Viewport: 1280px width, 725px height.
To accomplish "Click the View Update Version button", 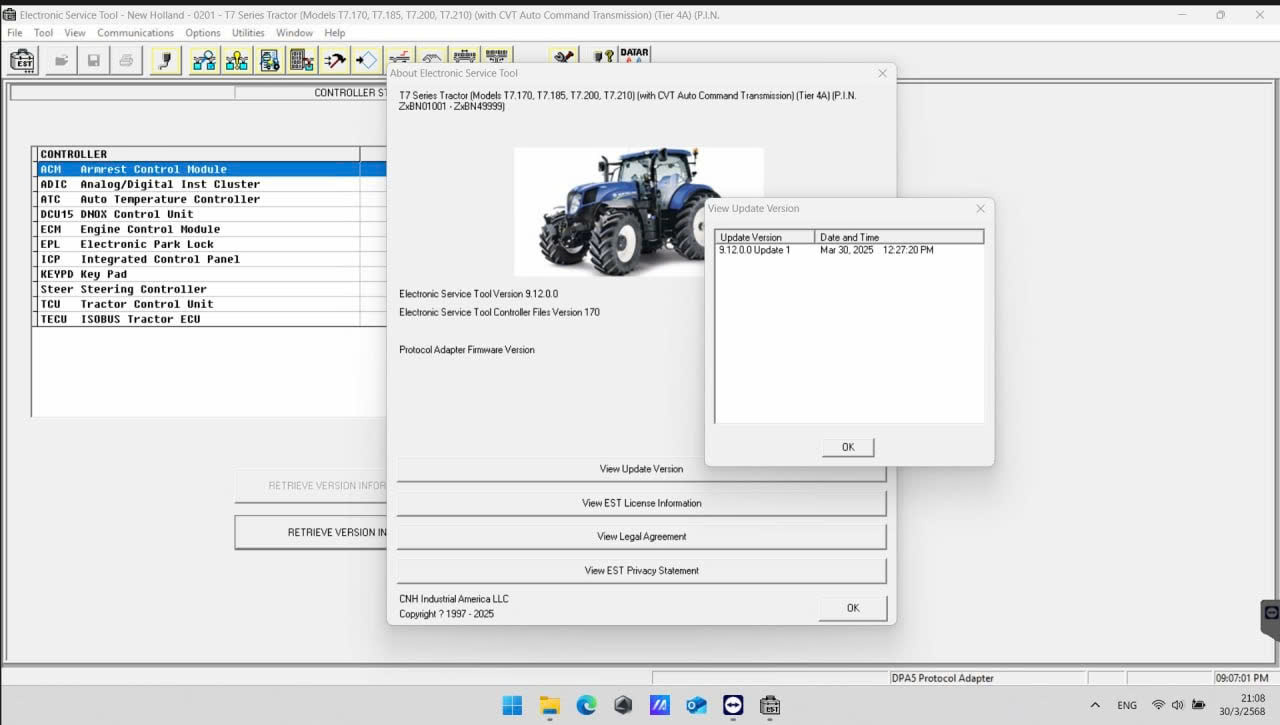I will tap(641, 469).
